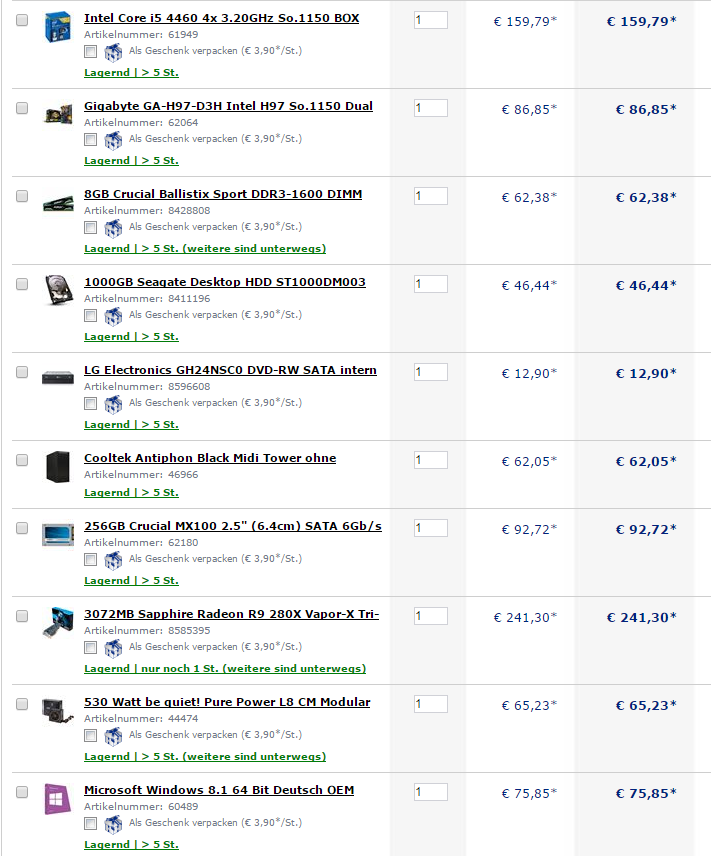Image resolution: width=711 pixels, height=856 pixels.
Task: Click the Intel Core i5 product thumbnail
Action: (57, 26)
